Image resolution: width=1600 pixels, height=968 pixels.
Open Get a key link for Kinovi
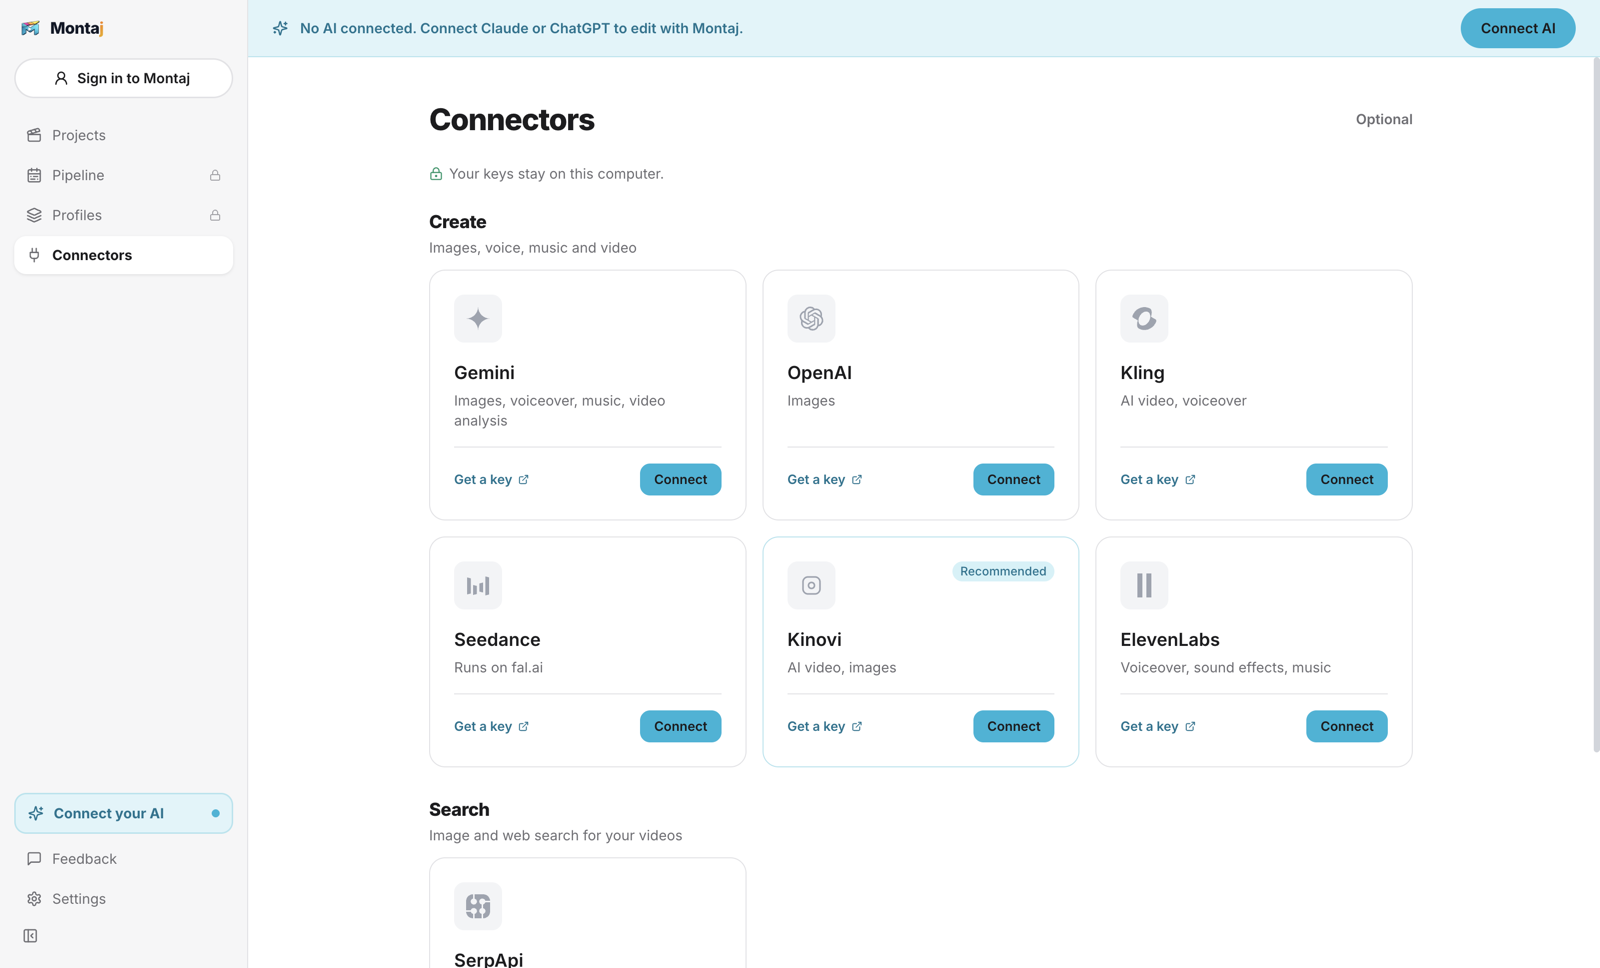pyautogui.click(x=825, y=727)
